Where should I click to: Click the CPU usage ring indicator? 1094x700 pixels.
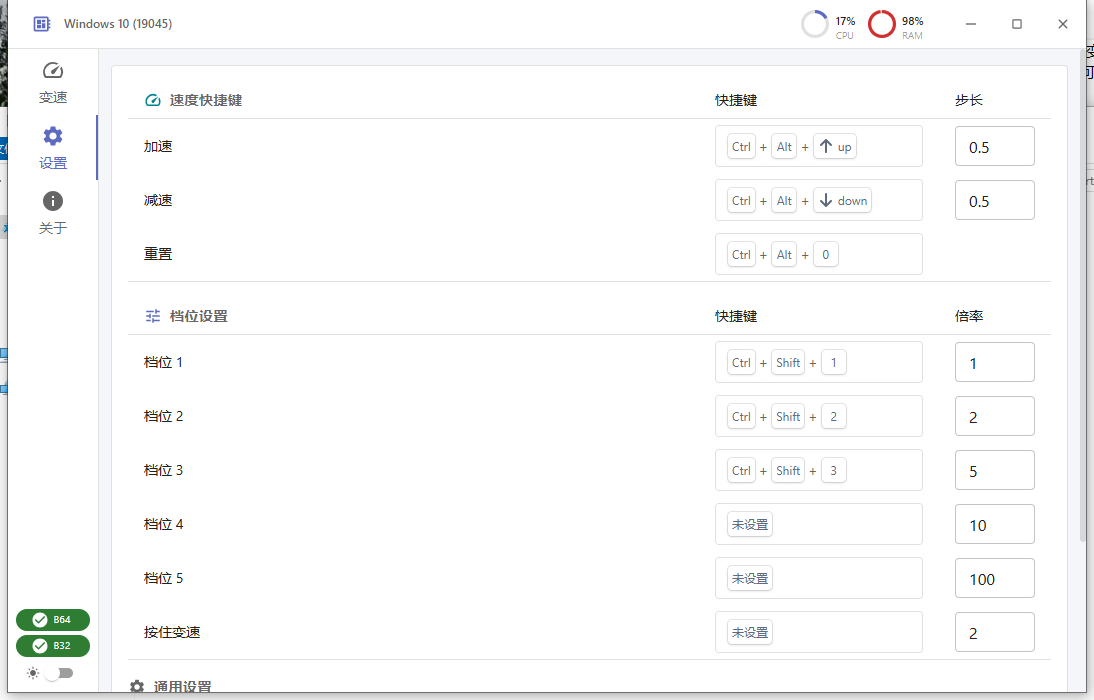[x=814, y=24]
